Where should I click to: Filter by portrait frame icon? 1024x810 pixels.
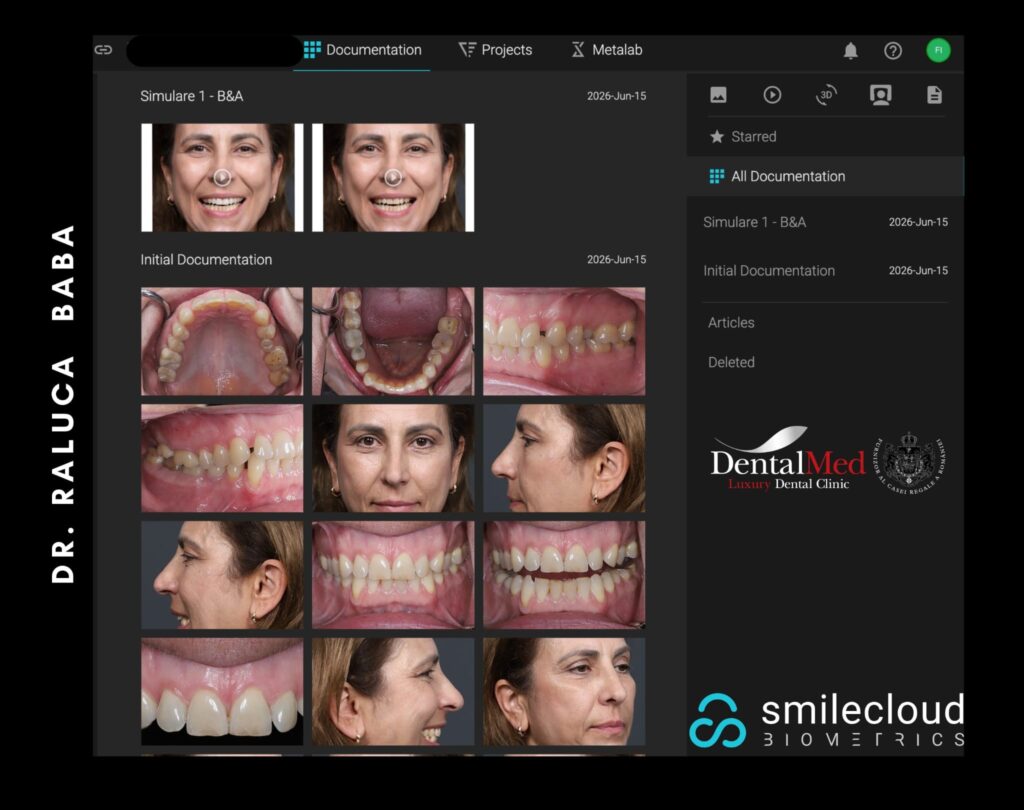[x=880, y=95]
